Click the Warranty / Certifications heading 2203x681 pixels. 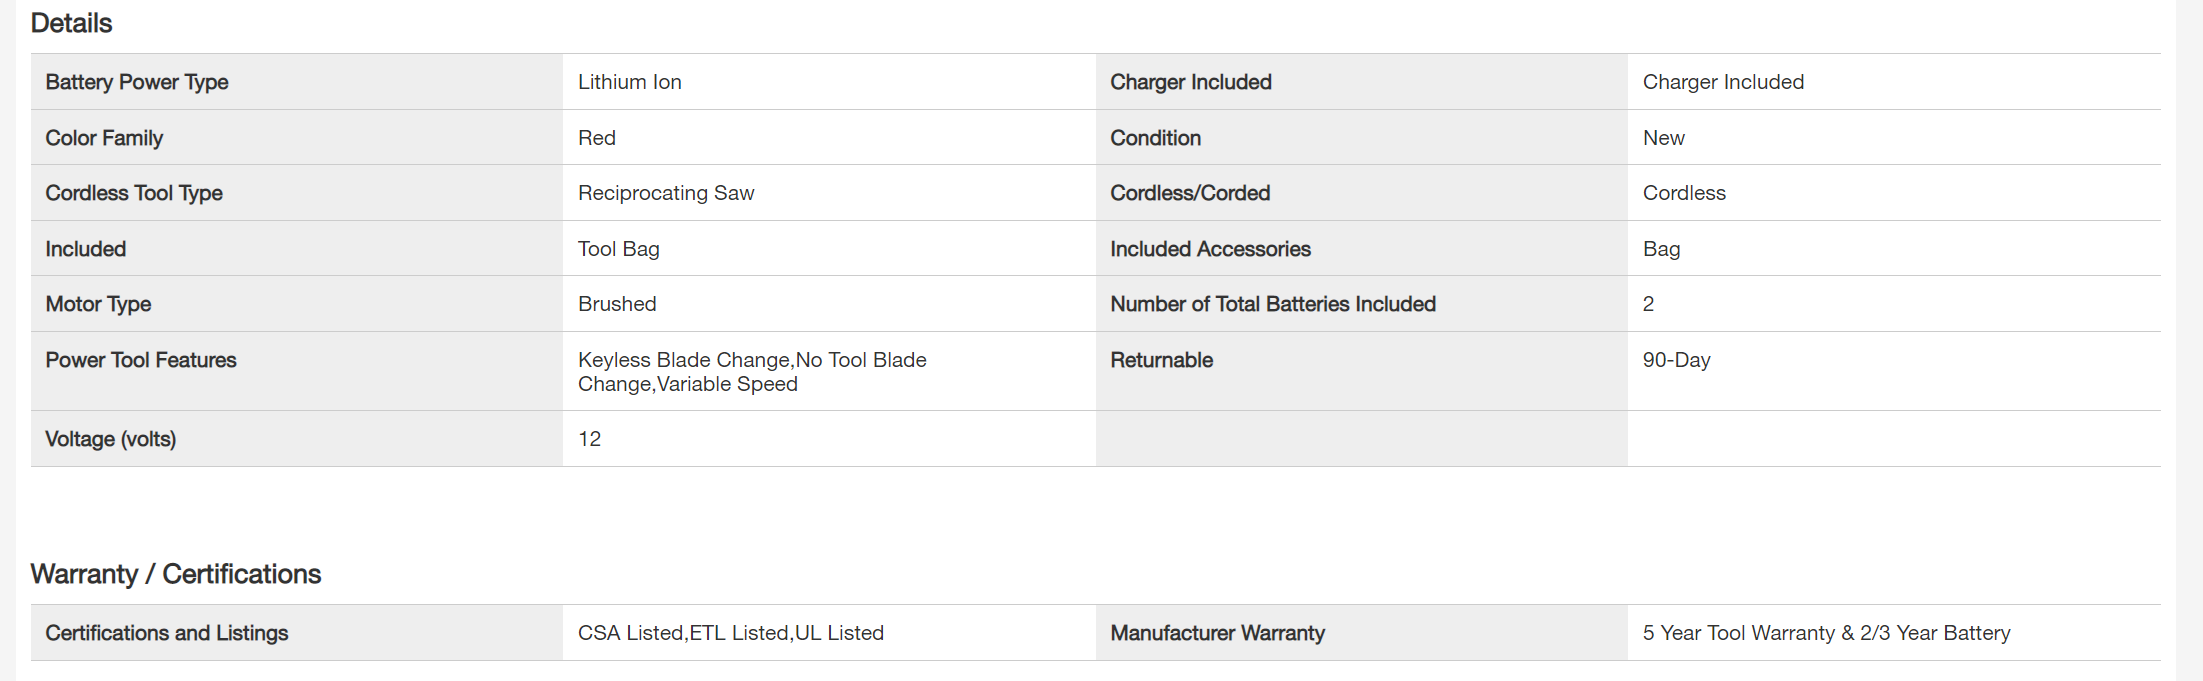pos(175,574)
